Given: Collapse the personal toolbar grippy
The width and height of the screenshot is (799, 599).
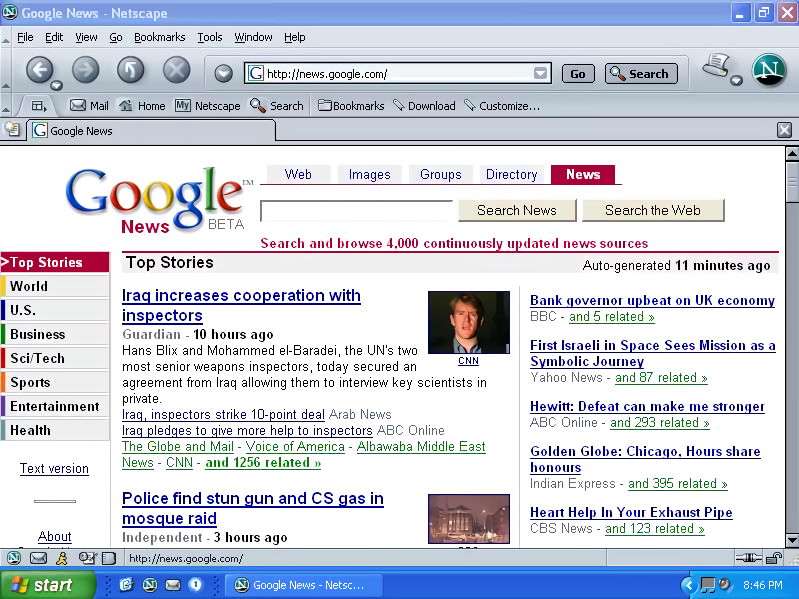Looking at the screenshot, I should click(6, 106).
